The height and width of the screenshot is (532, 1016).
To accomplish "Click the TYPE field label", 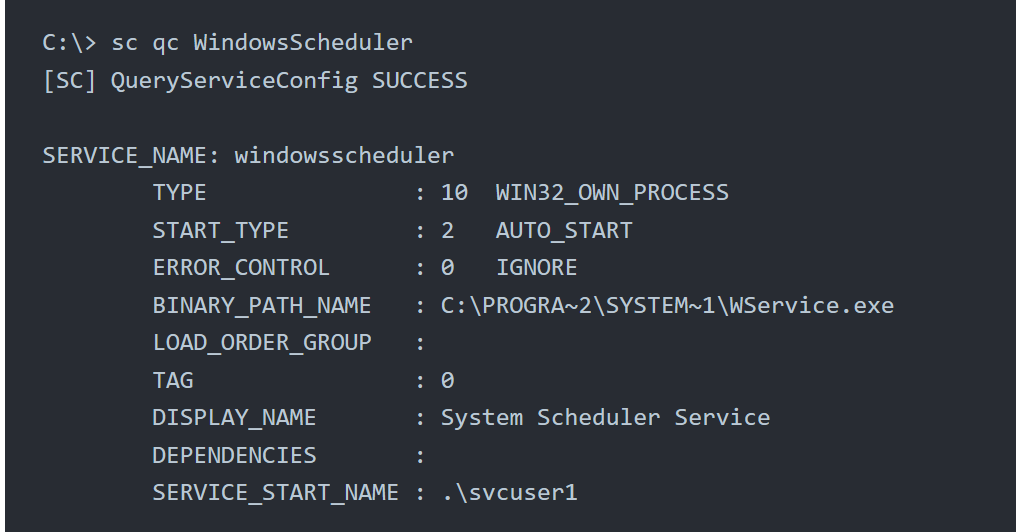I will pyautogui.click(x=179, y=193).
